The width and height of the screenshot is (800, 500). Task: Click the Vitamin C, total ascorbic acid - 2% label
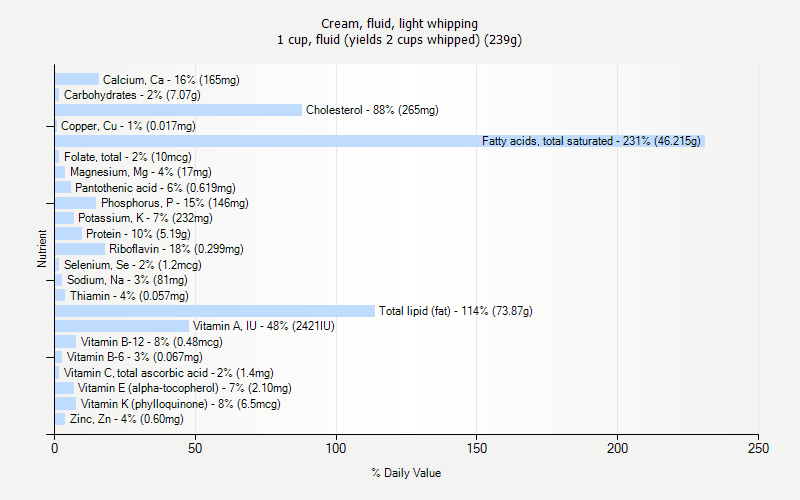pos(168,373)
